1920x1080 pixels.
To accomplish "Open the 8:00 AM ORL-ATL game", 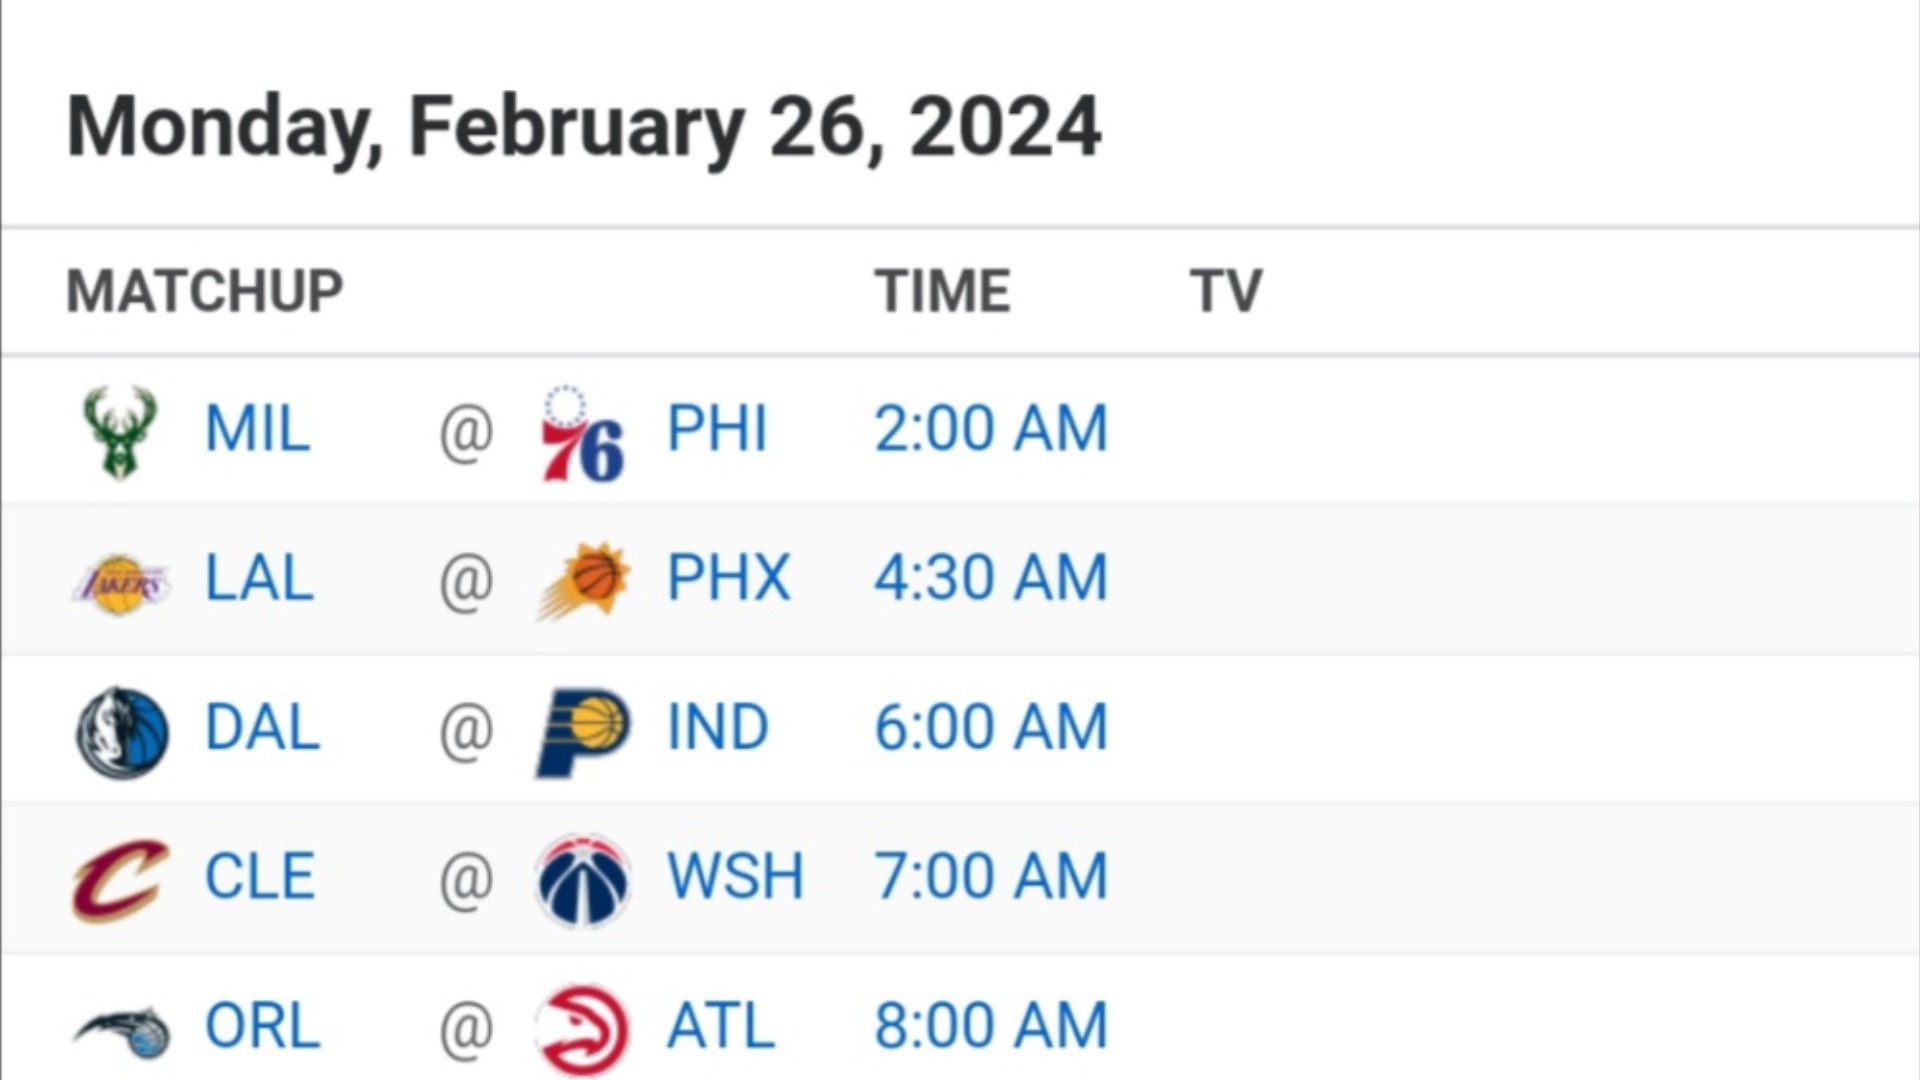I will 991,1026.
